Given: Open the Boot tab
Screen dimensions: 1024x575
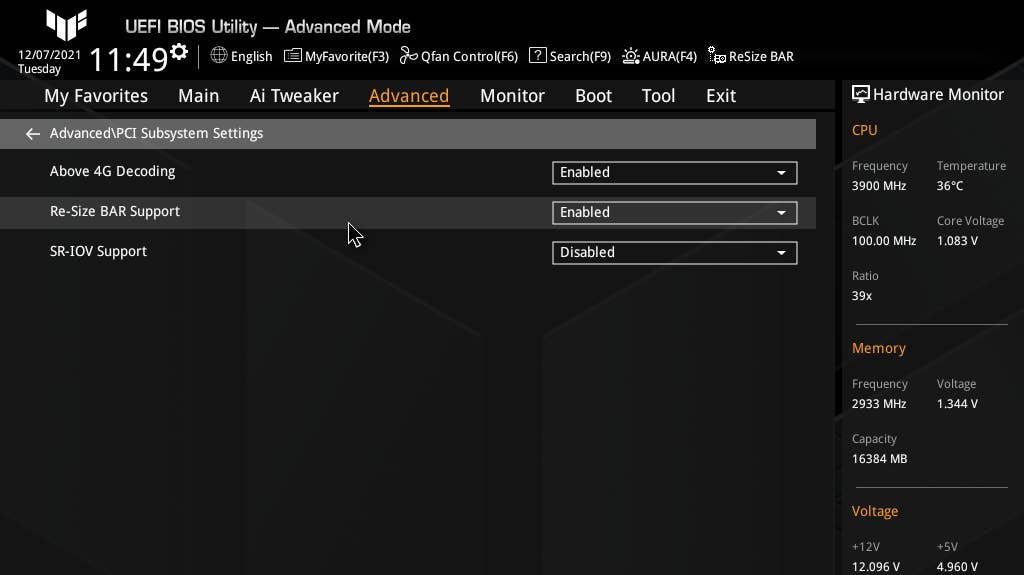Looking at the screenshot, I should pyautogui.click(x=593, y=96).
